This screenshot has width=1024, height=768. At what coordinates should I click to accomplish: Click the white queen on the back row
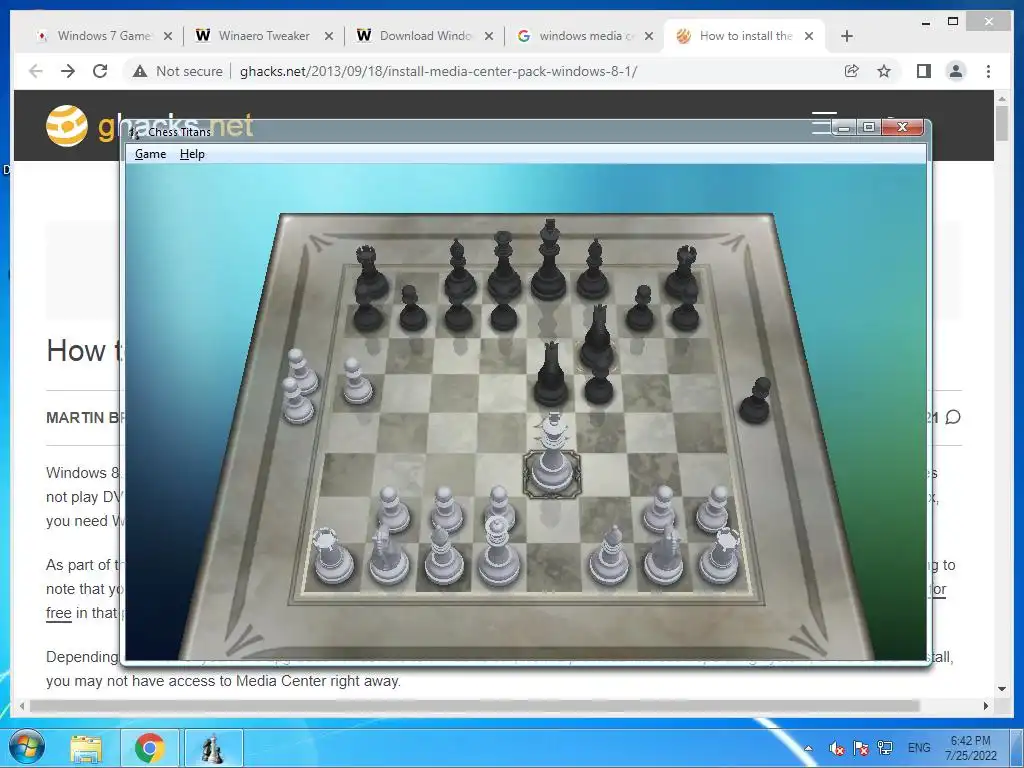(499, 551)
